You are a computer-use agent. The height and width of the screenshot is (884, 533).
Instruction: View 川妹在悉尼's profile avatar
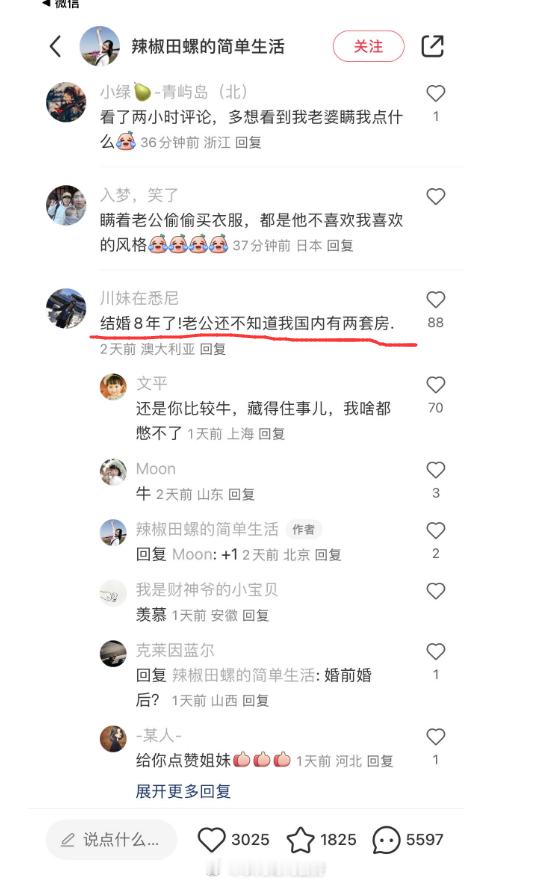pos(66,308)
